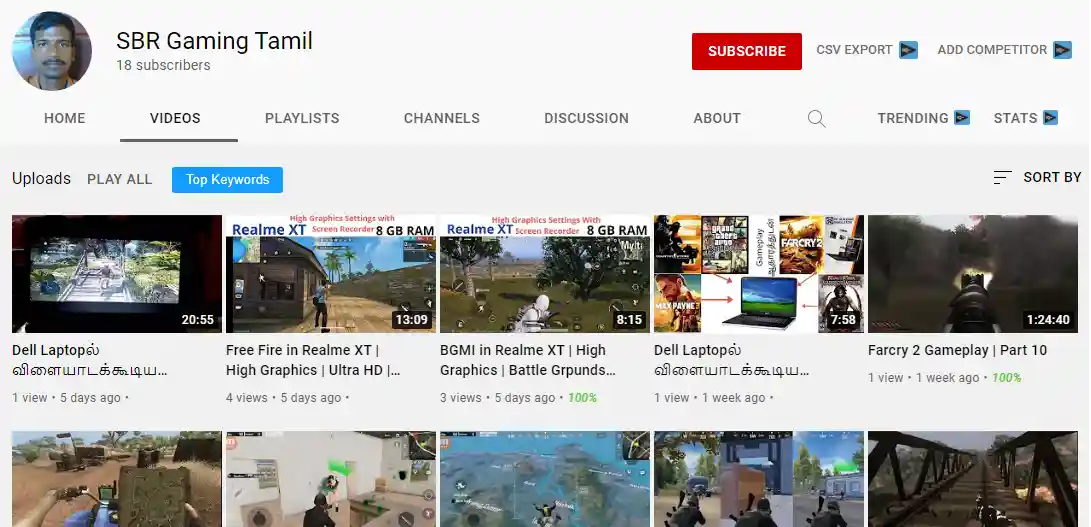This screenshot has width=1091, height=527.
Task: Click the Dell Laptop title dated 5 days ago
Action: coord(90,361)
